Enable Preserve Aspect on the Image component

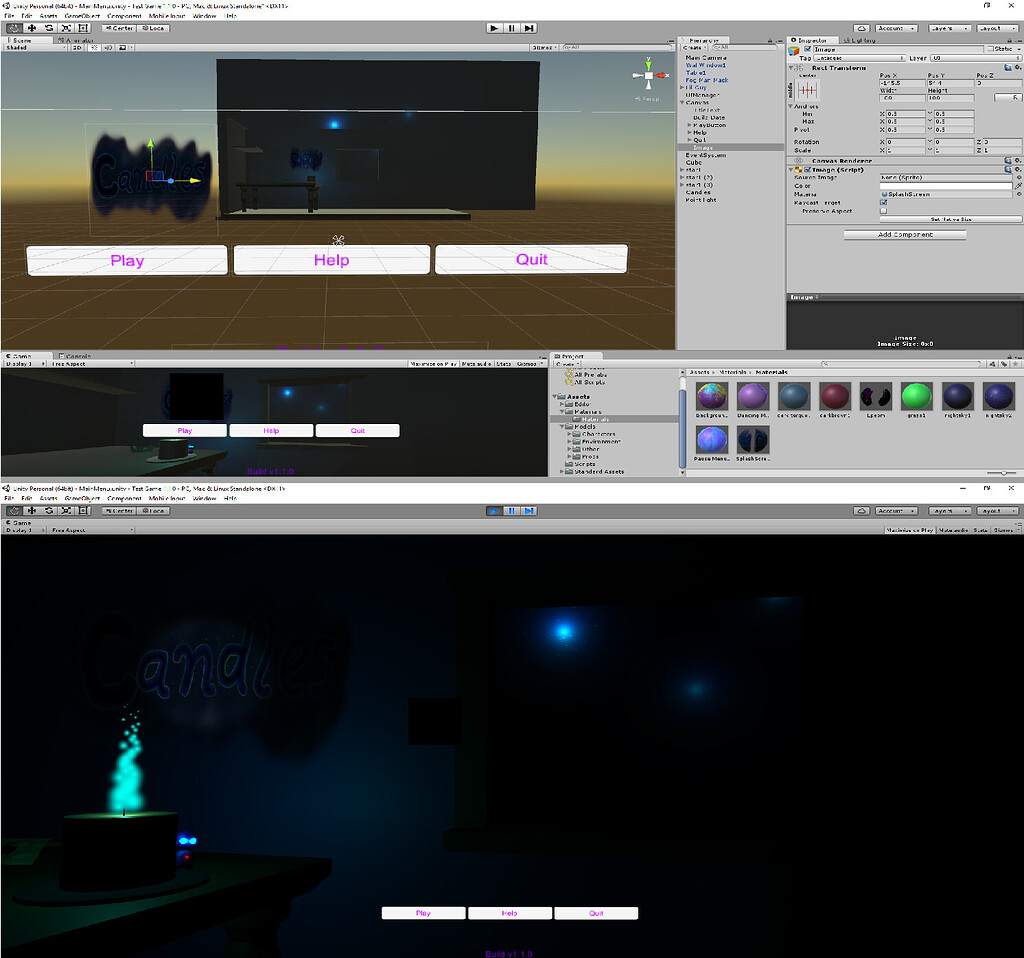[885, 212]
